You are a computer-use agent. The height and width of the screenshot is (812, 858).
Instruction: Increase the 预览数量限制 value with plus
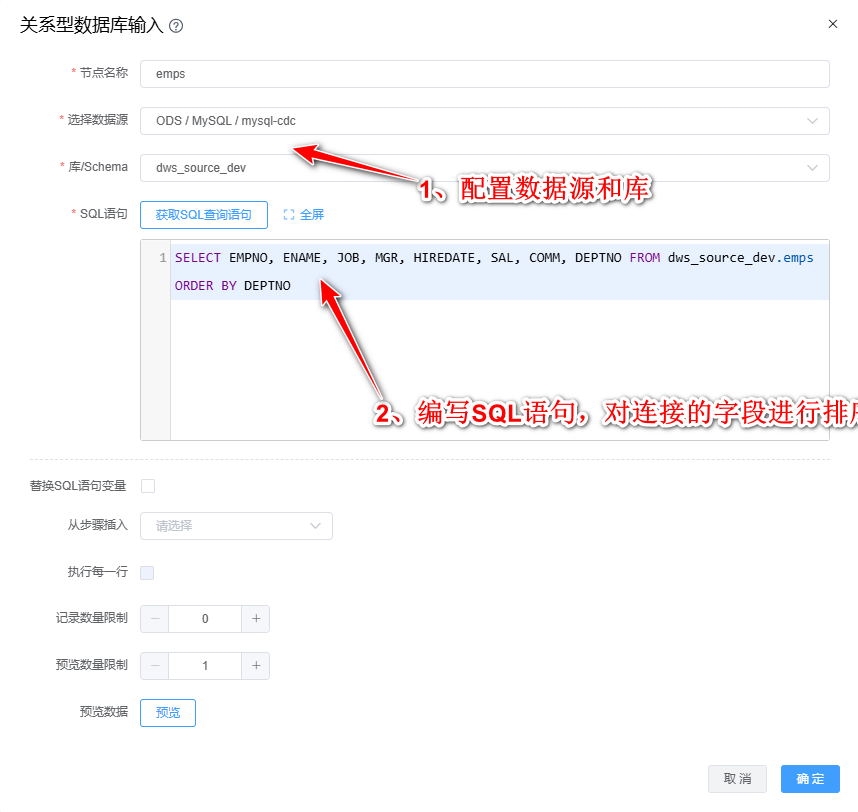pyautogui.click(x=256, y=666)
